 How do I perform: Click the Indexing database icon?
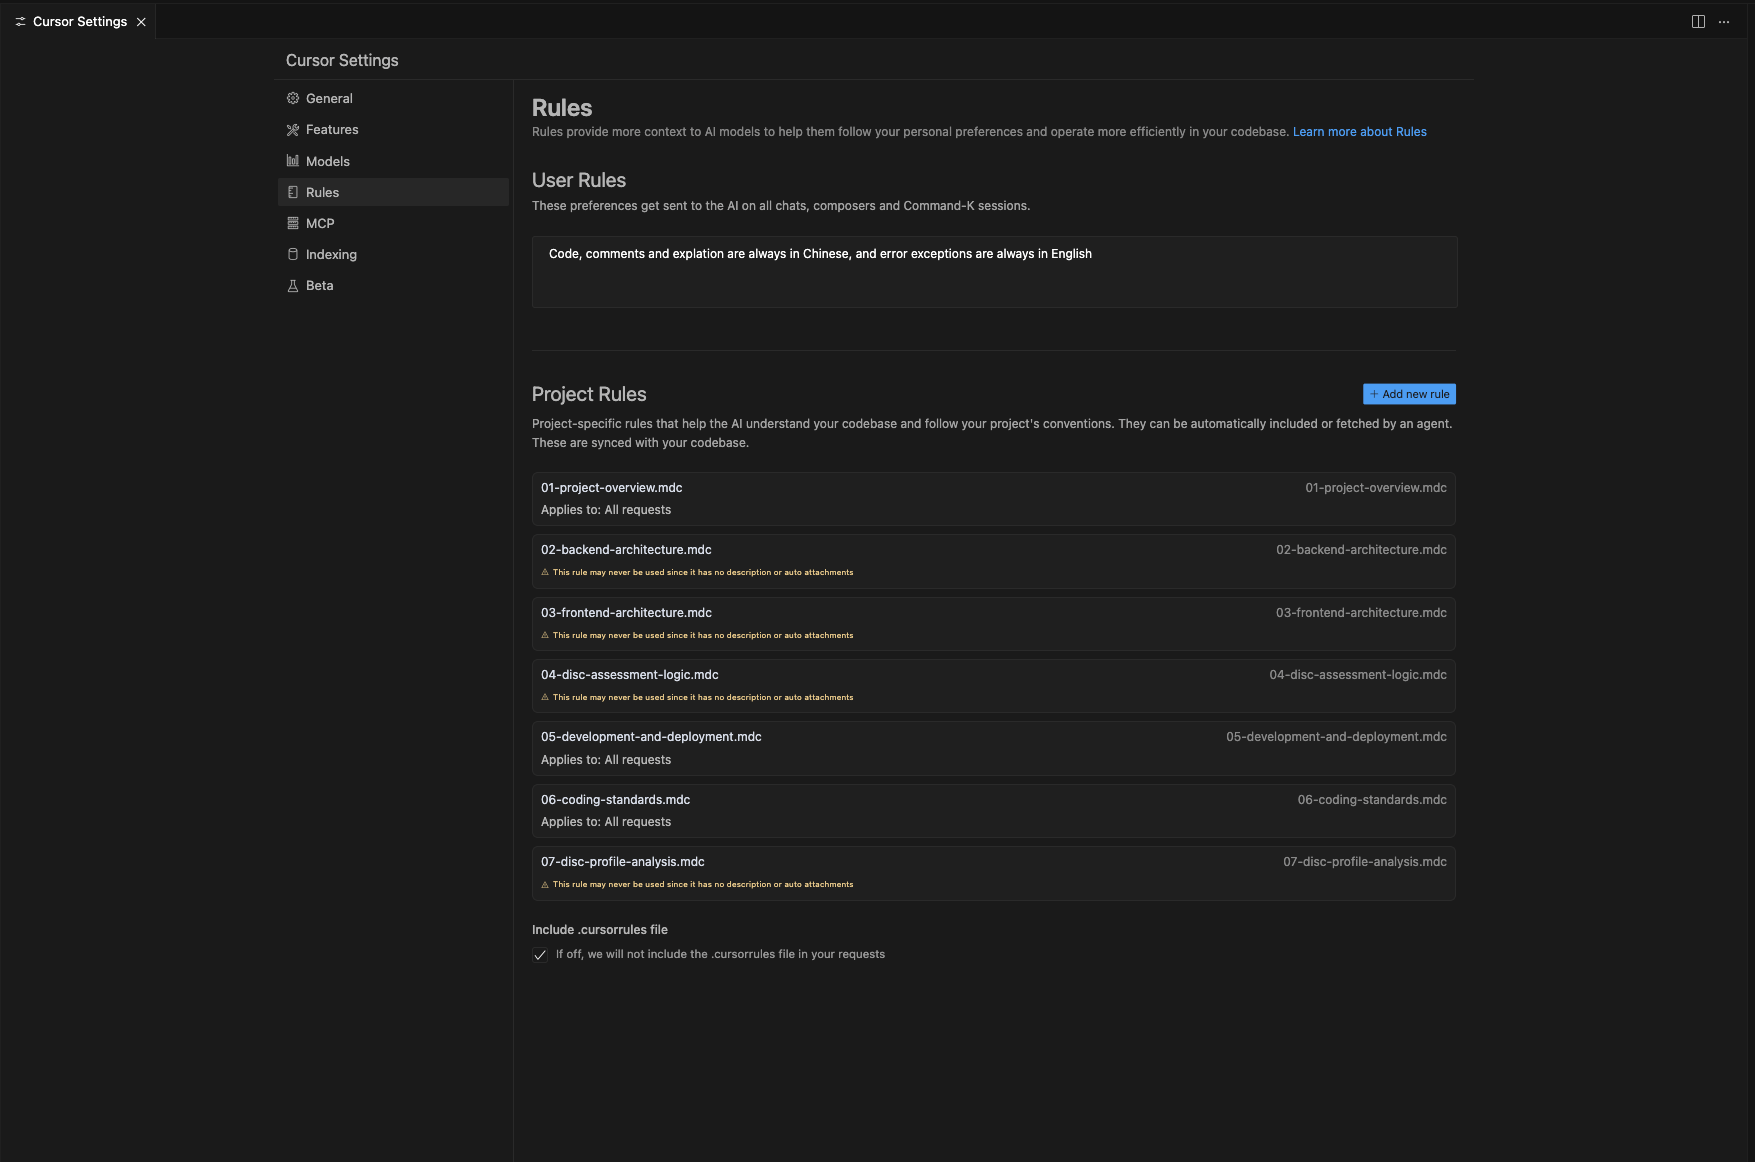pos(293,254)
